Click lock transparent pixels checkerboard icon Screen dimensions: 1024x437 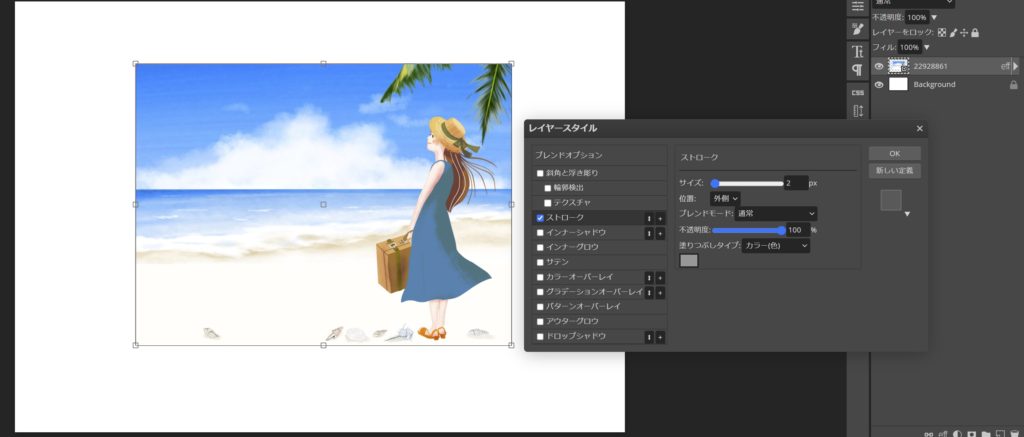[941, 32]
